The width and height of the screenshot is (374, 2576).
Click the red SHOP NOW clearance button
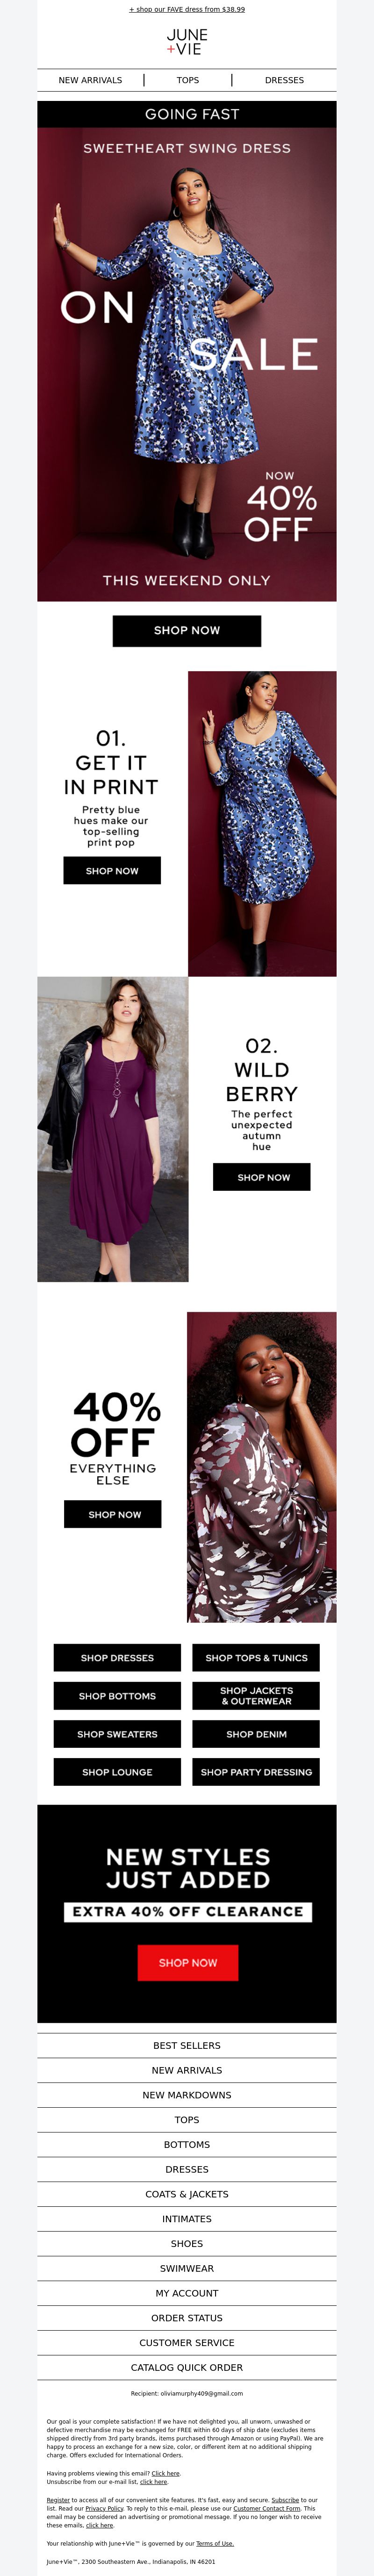coord(188,1963)
